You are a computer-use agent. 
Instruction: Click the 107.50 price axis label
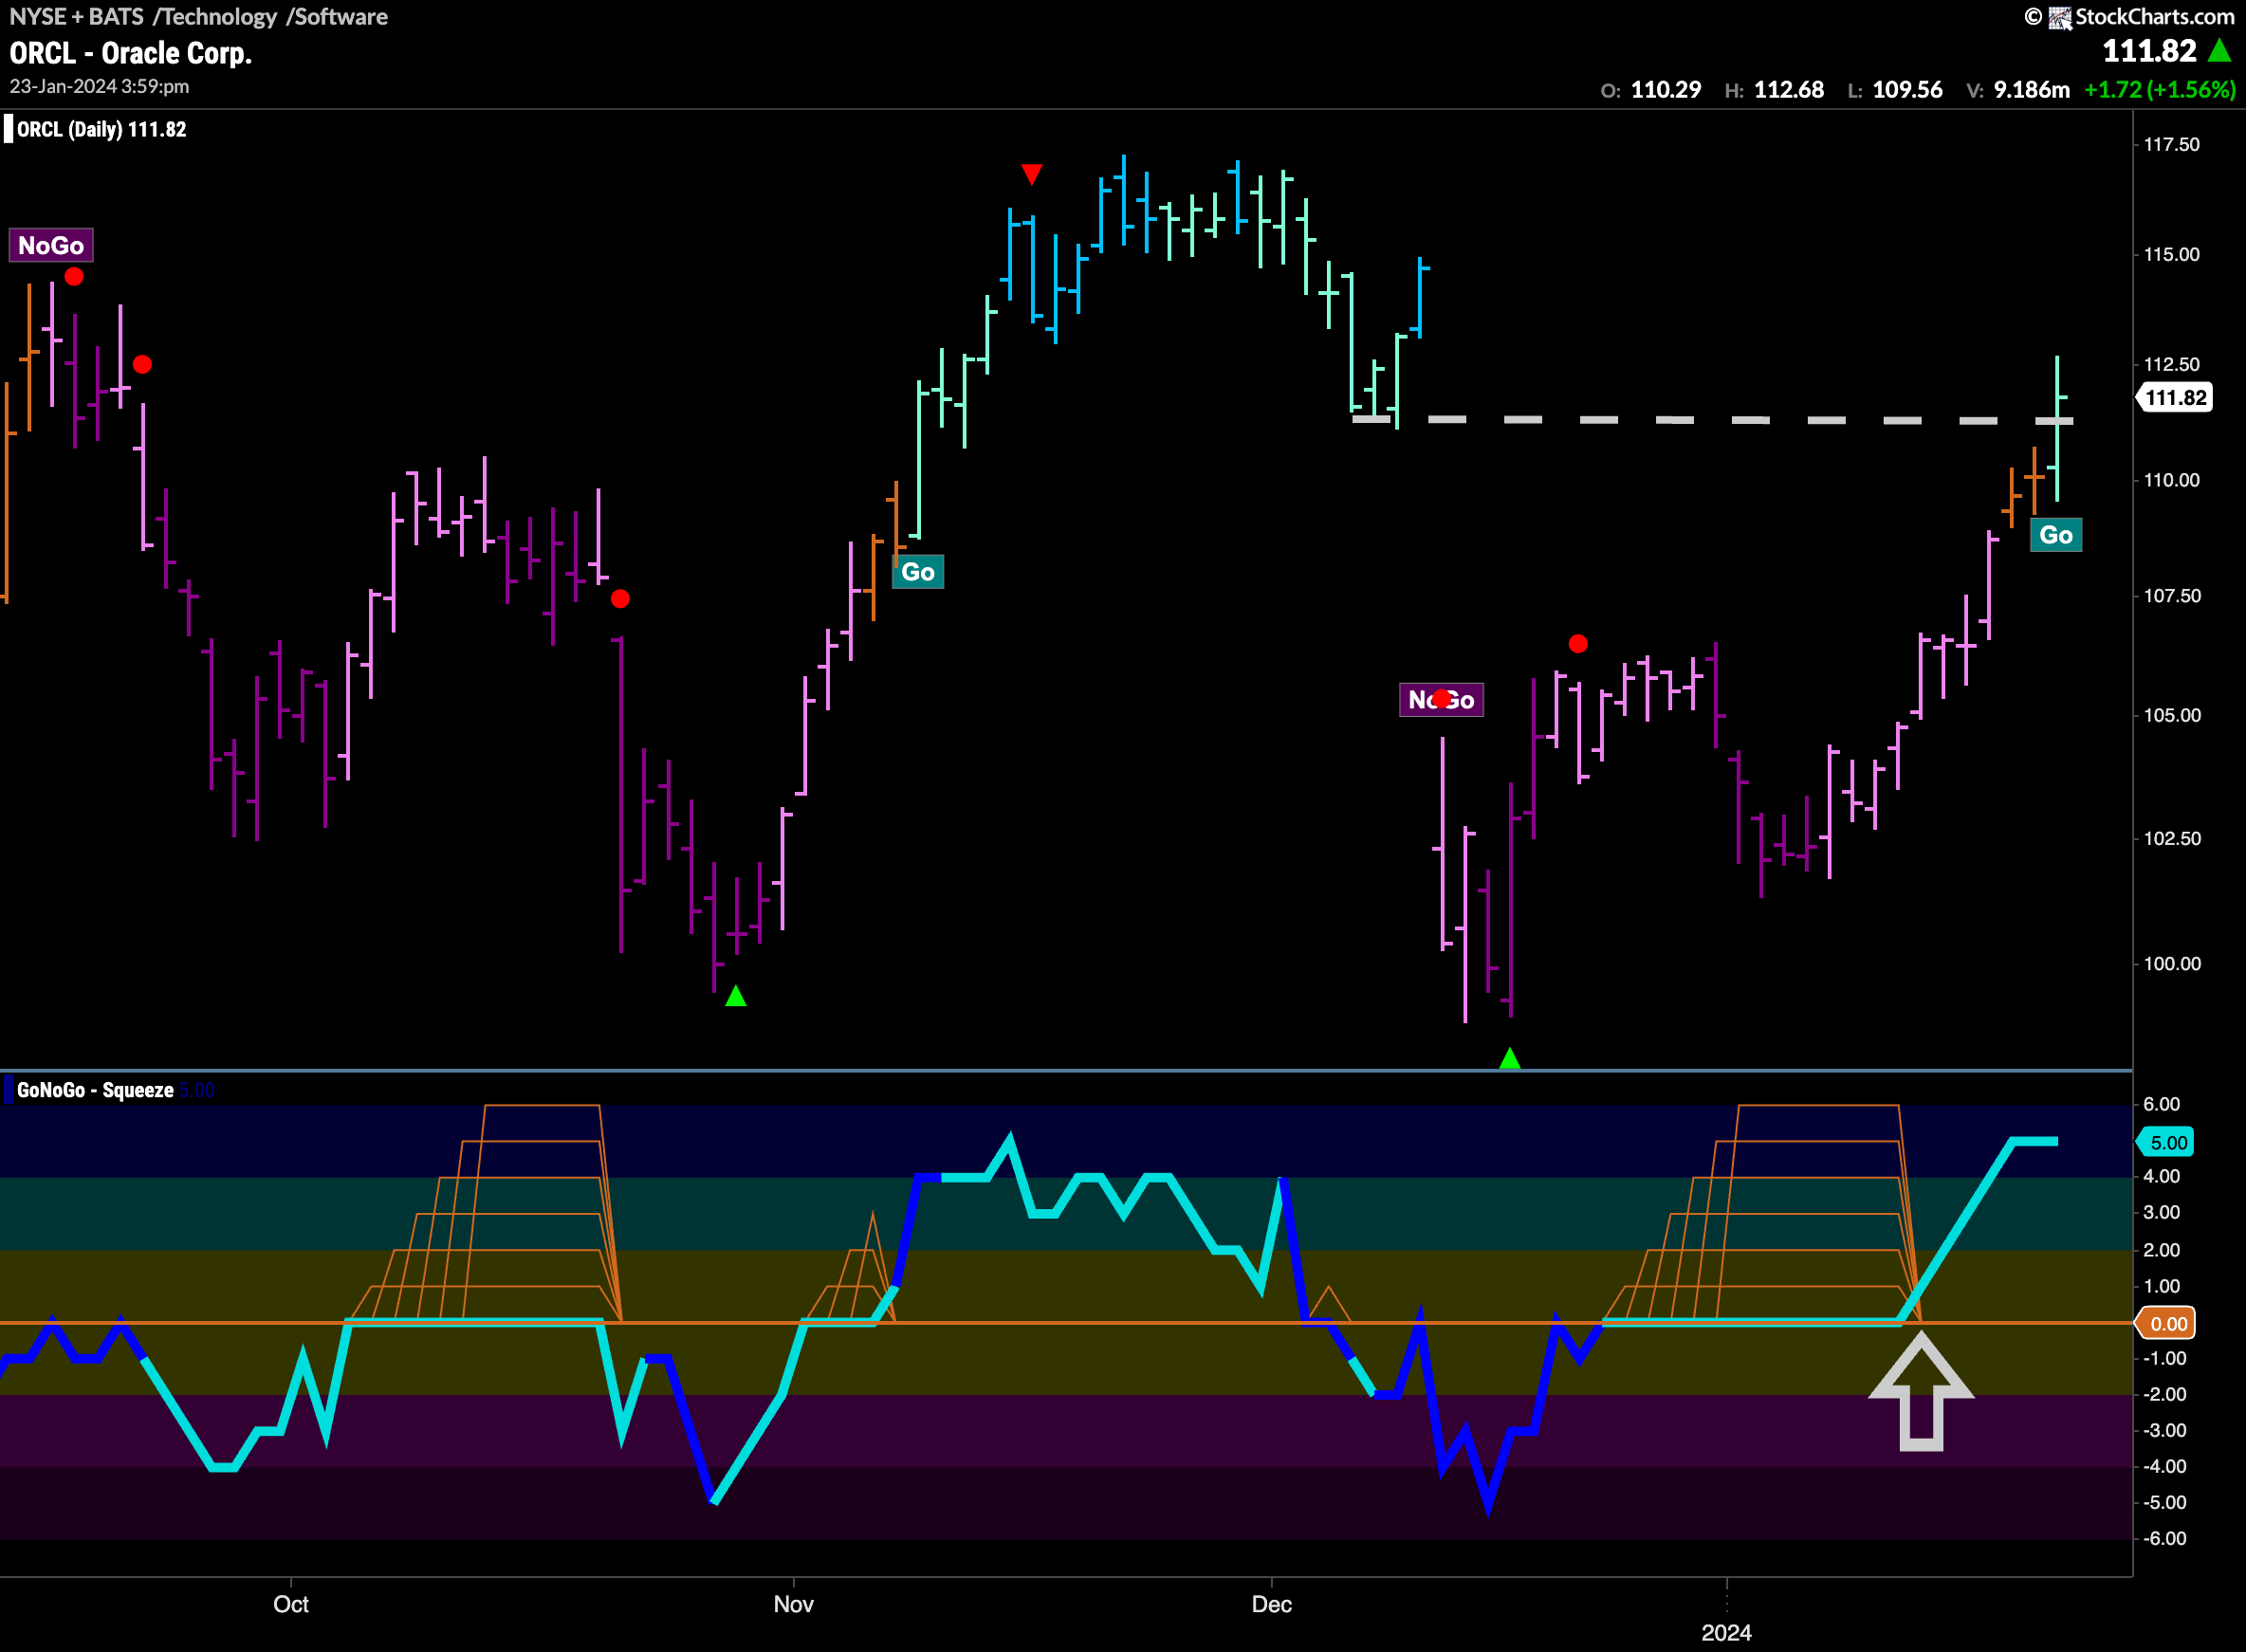tap(2171, 596)
